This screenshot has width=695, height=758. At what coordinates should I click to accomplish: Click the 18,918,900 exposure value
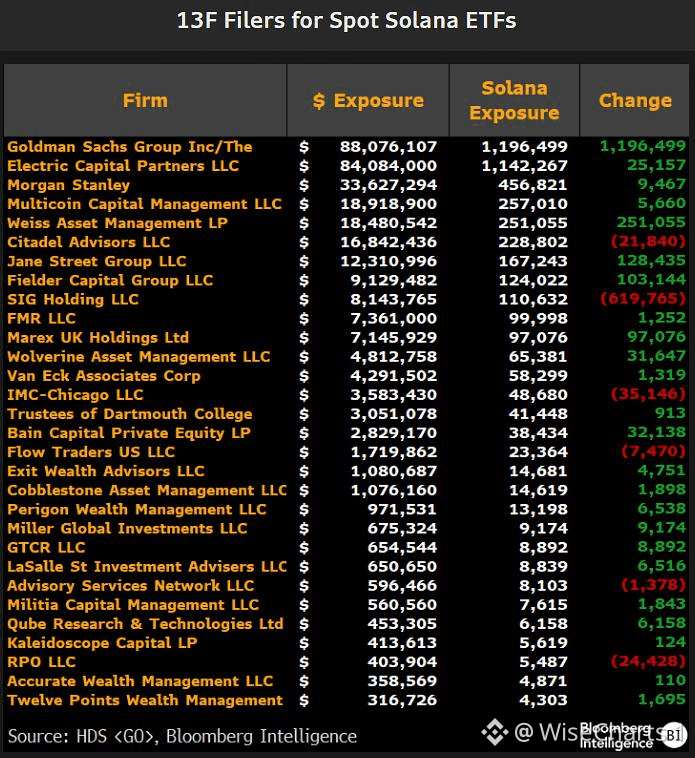(388, 204)
